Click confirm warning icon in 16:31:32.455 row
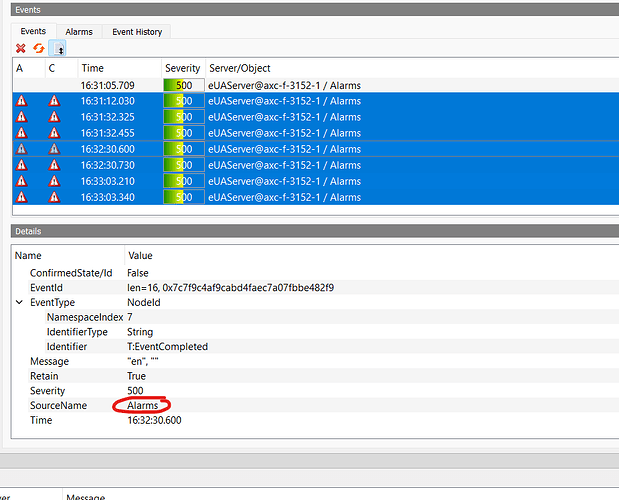Screen dimensions: 619x500 point(54,133)
